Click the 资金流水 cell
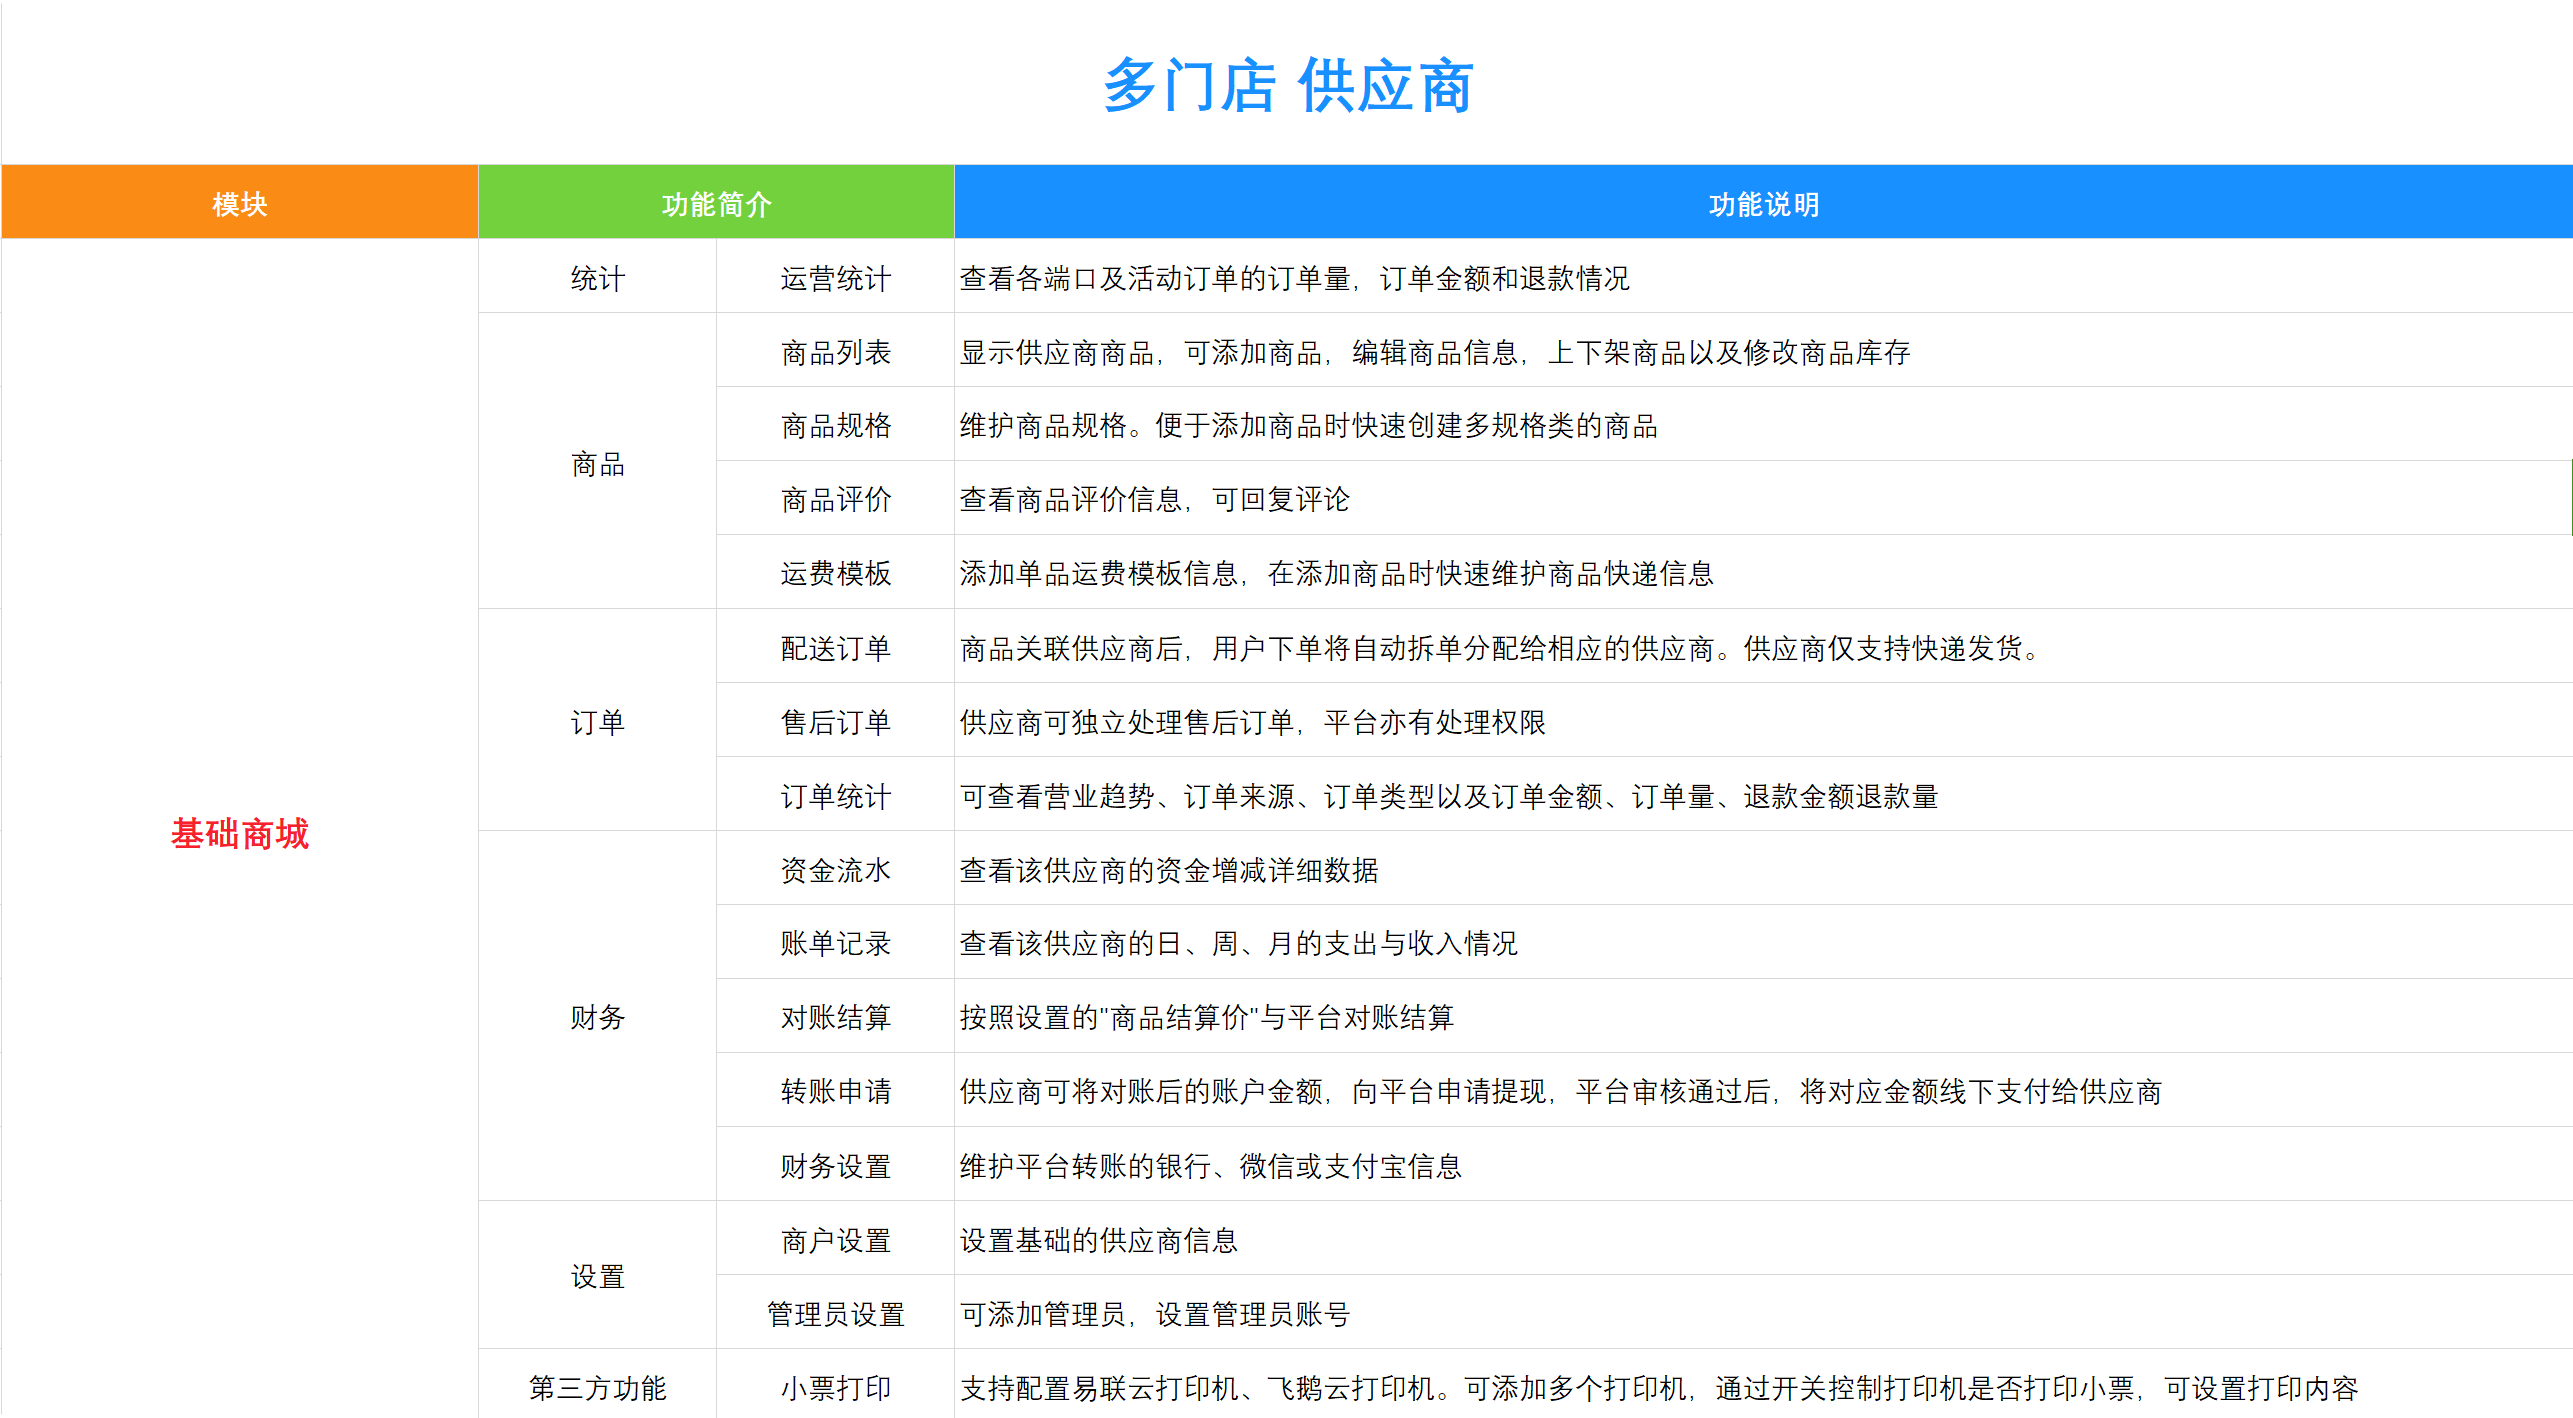Image resolution: width=2573 pixels, height=1418 pixels. pos(835,870)
